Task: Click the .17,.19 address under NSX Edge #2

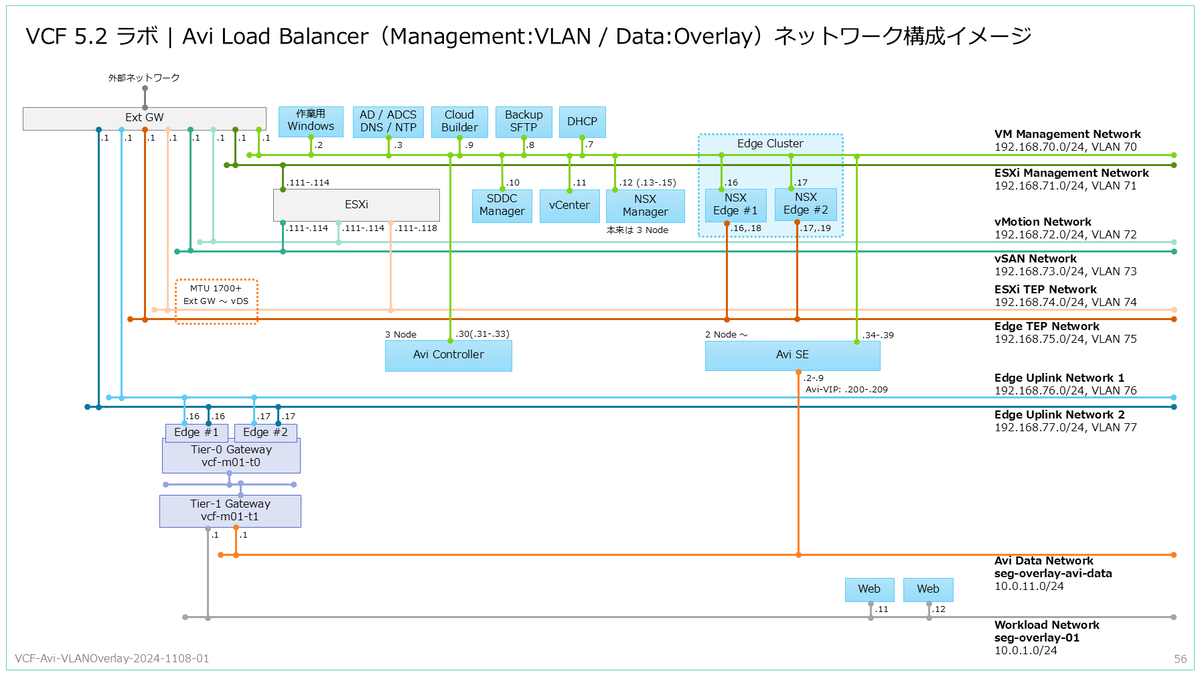Action: click(815, 228)
